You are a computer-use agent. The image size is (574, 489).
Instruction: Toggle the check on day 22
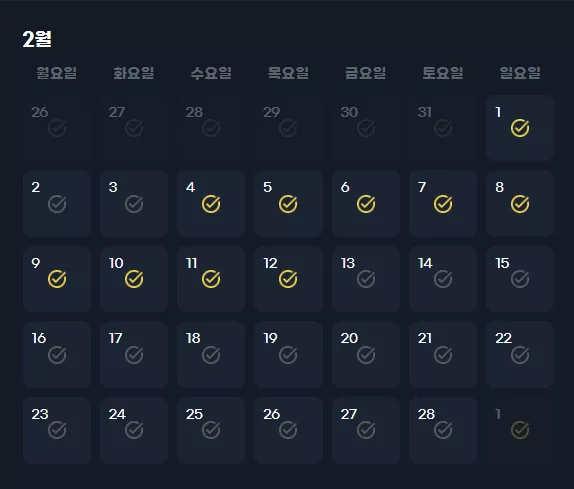click(520, 355)
